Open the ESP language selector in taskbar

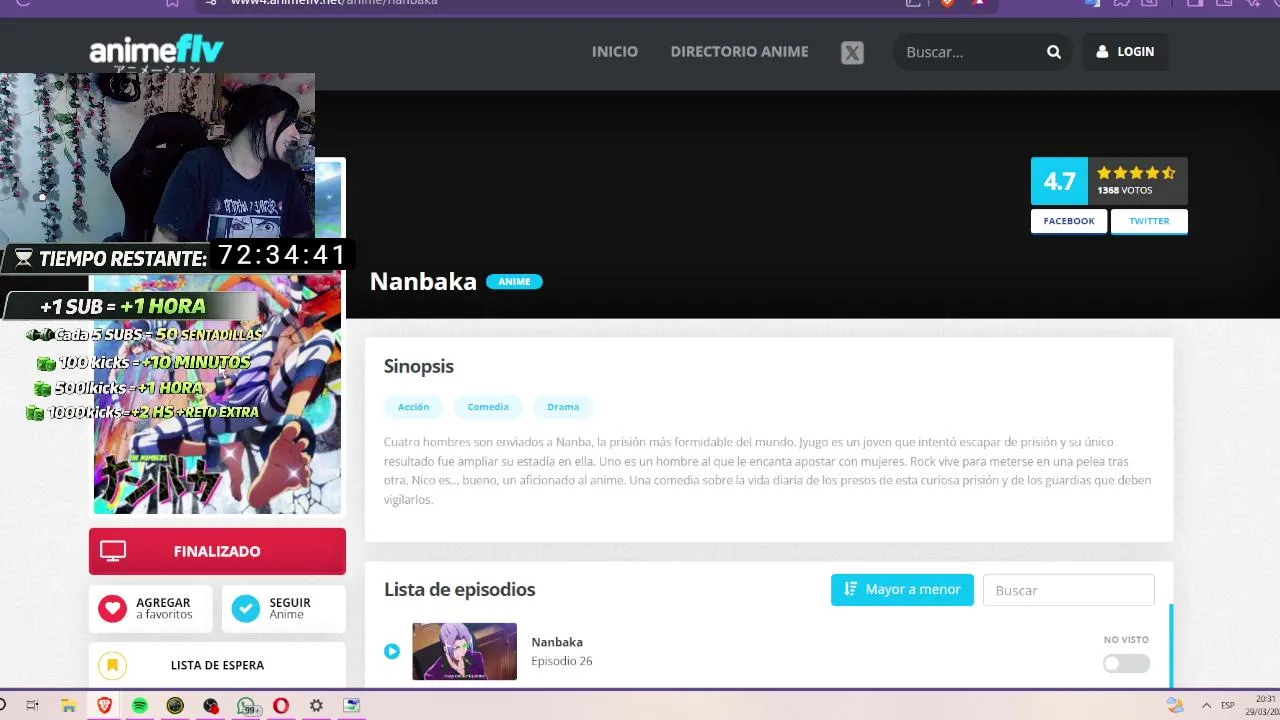tap(1227, 705)
